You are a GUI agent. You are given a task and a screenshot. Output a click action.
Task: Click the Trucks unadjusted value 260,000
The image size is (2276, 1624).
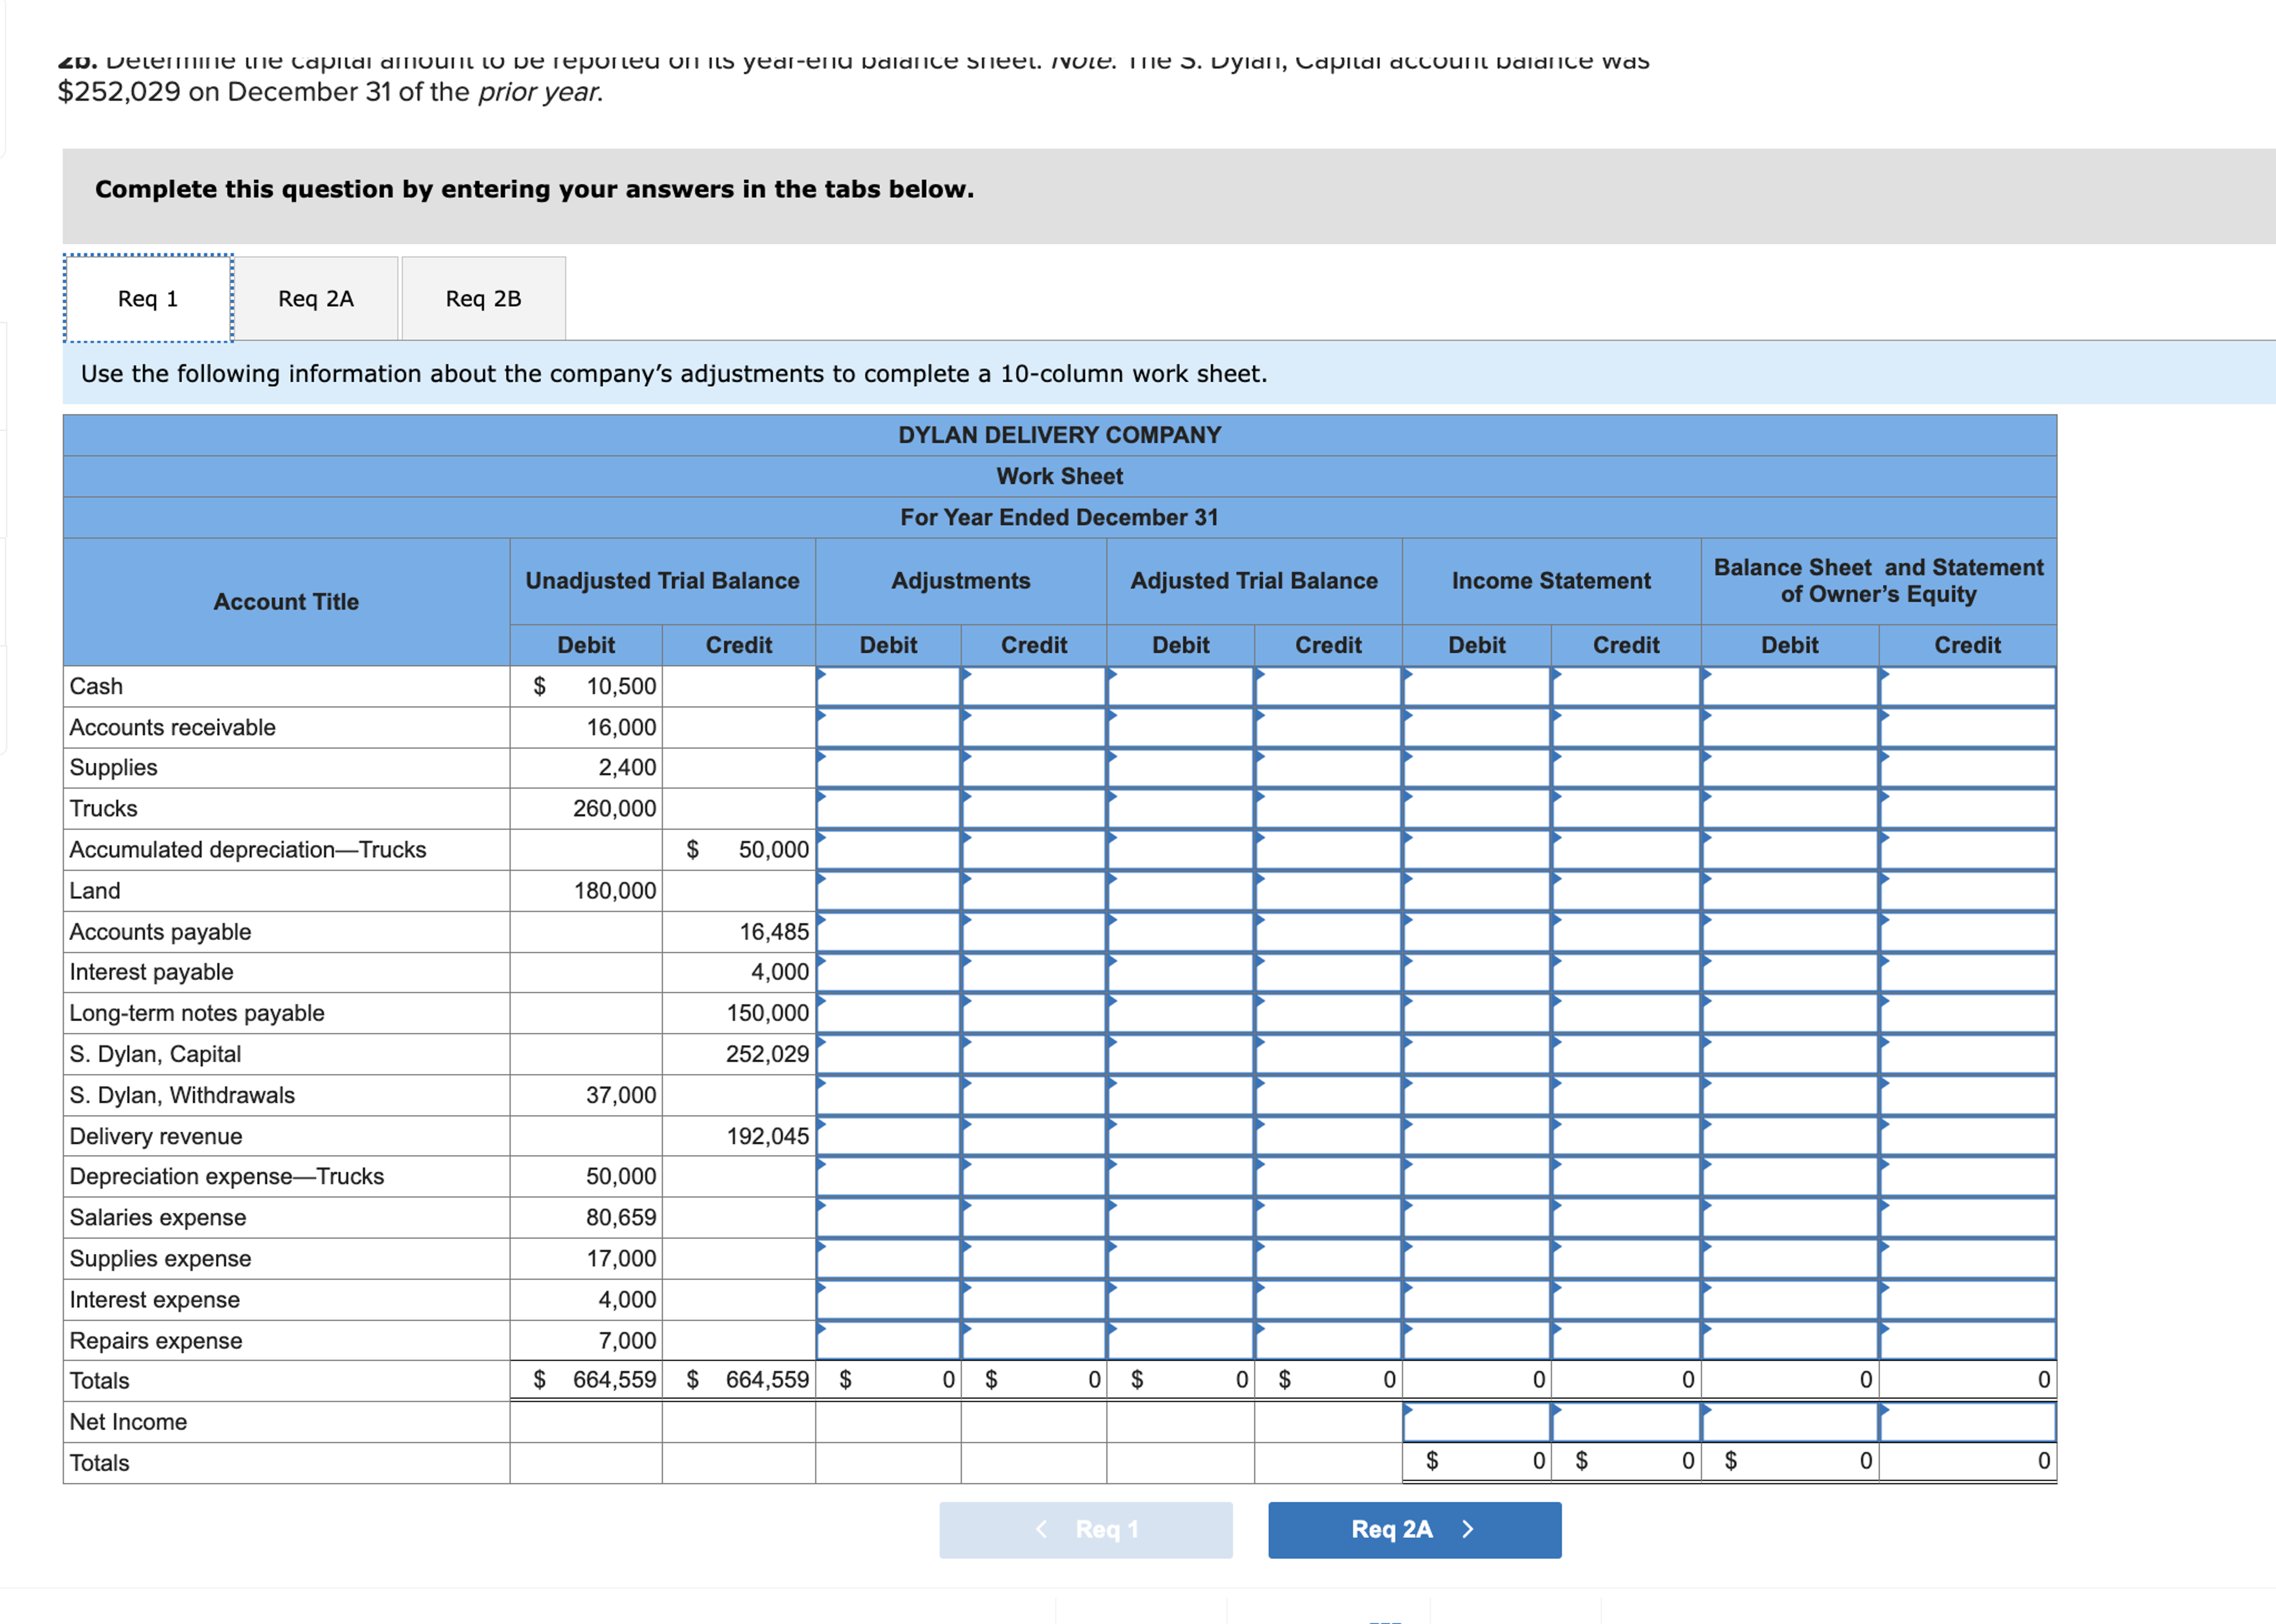pyautogui.click(x=614, y=808)
